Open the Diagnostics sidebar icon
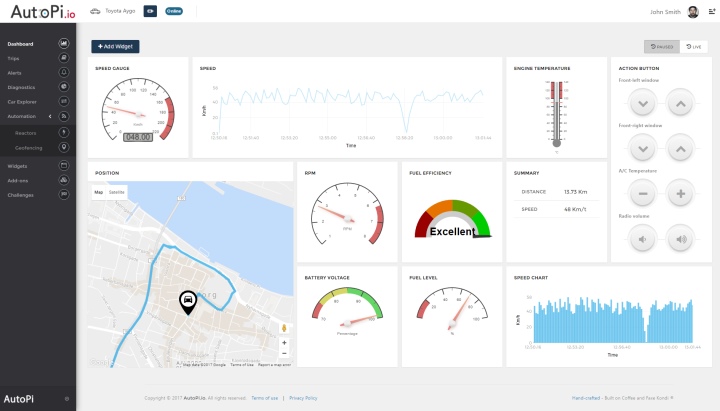Viewport: 720px width, 411px height. [64, 87]
